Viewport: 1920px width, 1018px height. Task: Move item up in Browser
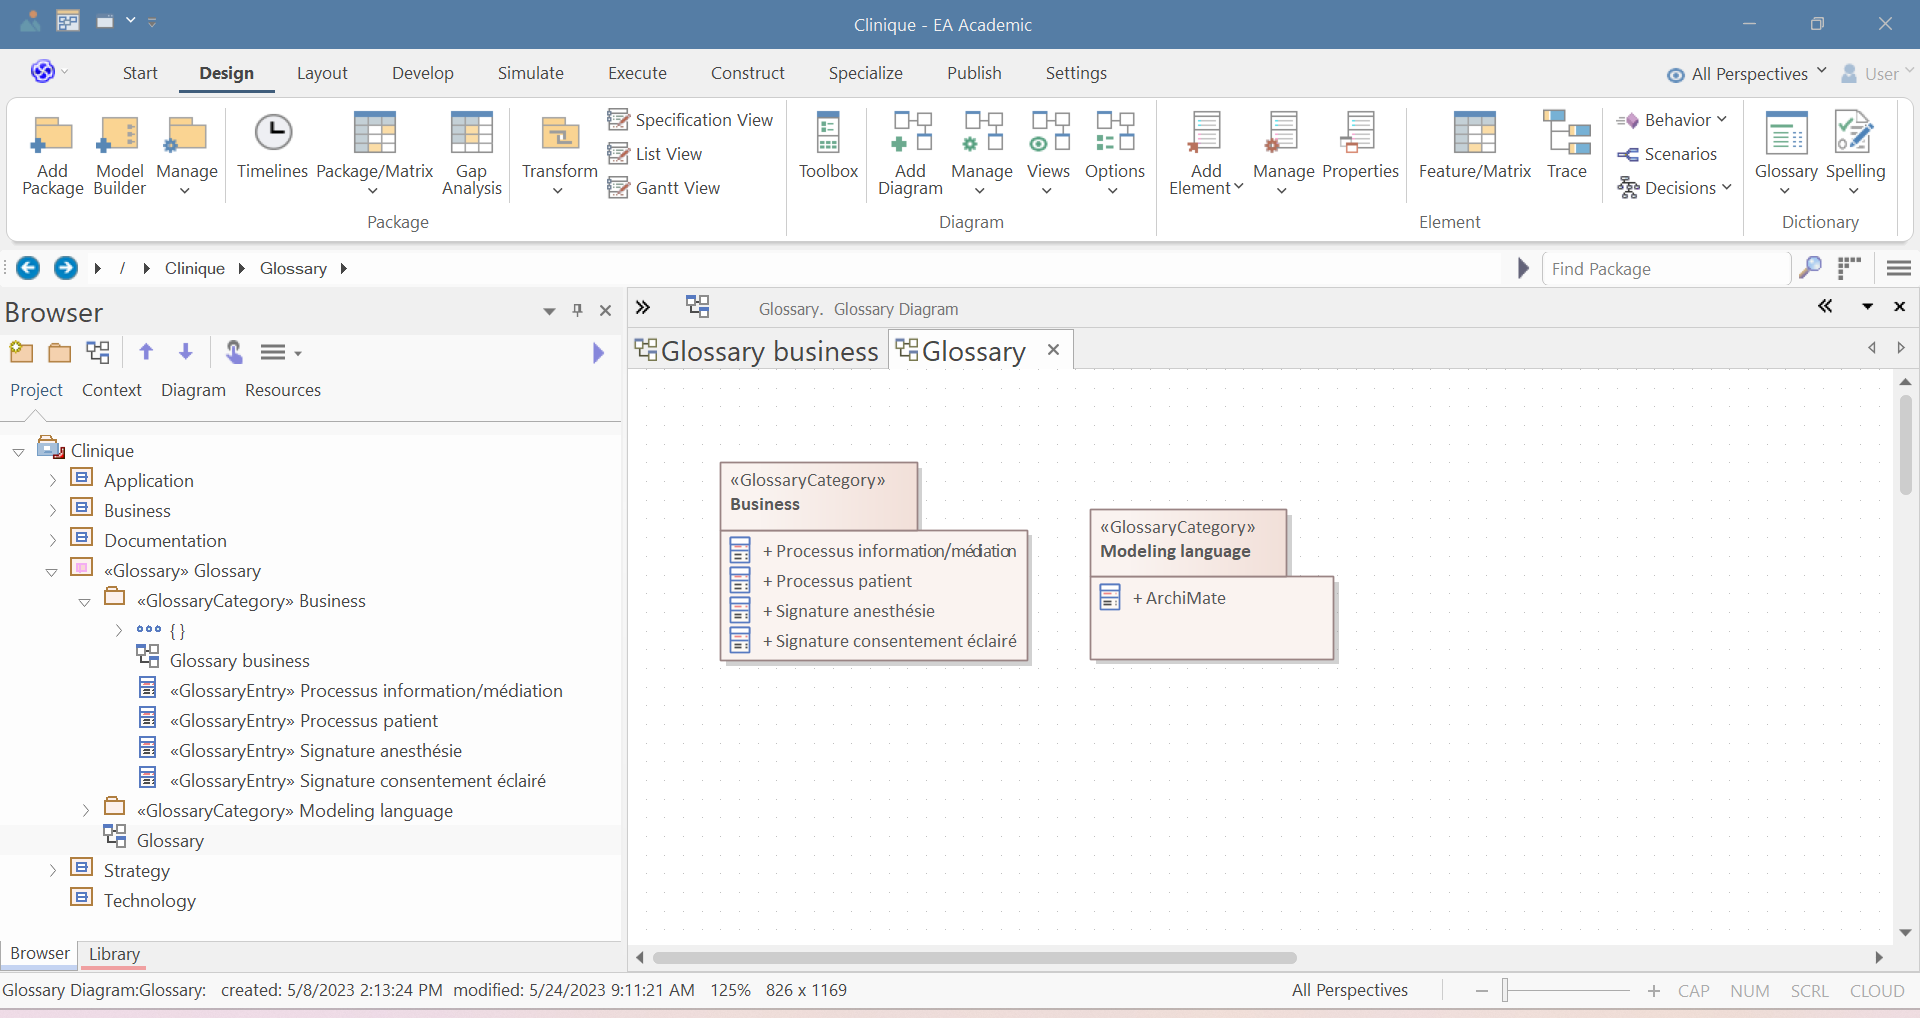pyautogui.click(x=146, y=352)
